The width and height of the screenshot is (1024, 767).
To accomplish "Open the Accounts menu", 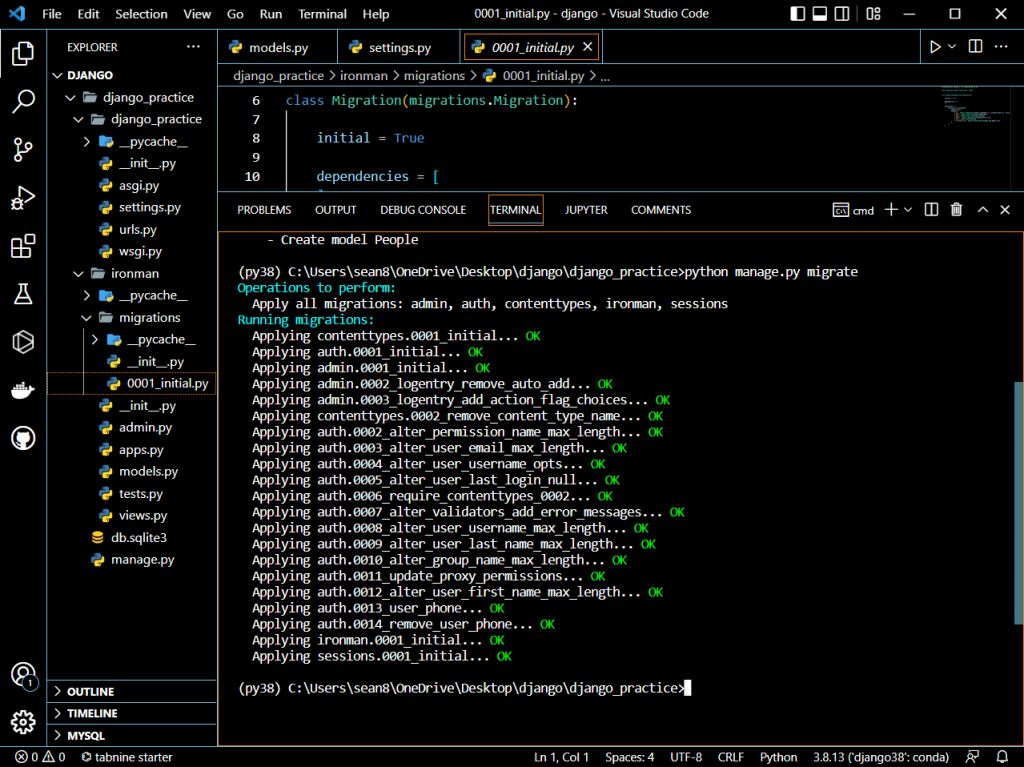I will pos(23,675).
